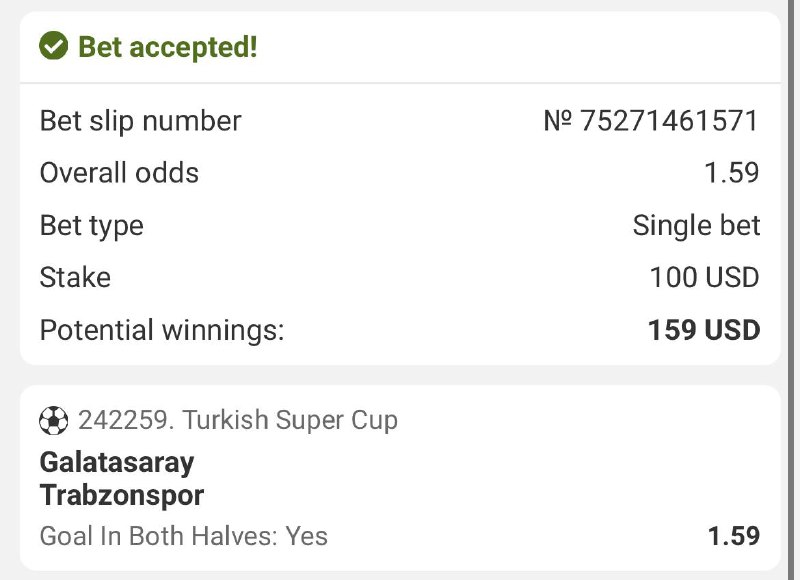Click the 159 USD winnings amount
The image size is (800, 580).
click(704, 330)
